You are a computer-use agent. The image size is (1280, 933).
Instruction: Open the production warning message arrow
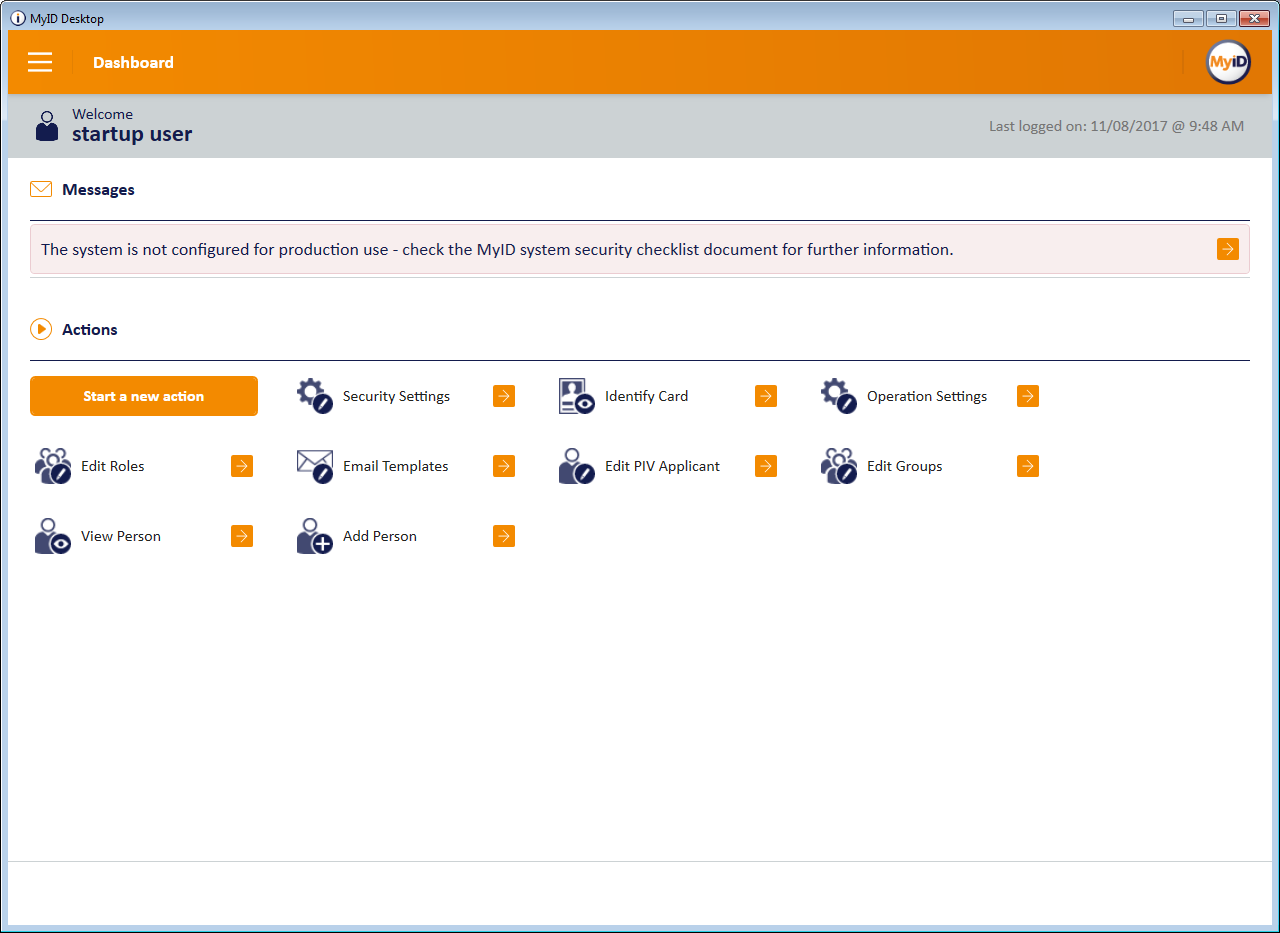click(x=1228, y=249)
